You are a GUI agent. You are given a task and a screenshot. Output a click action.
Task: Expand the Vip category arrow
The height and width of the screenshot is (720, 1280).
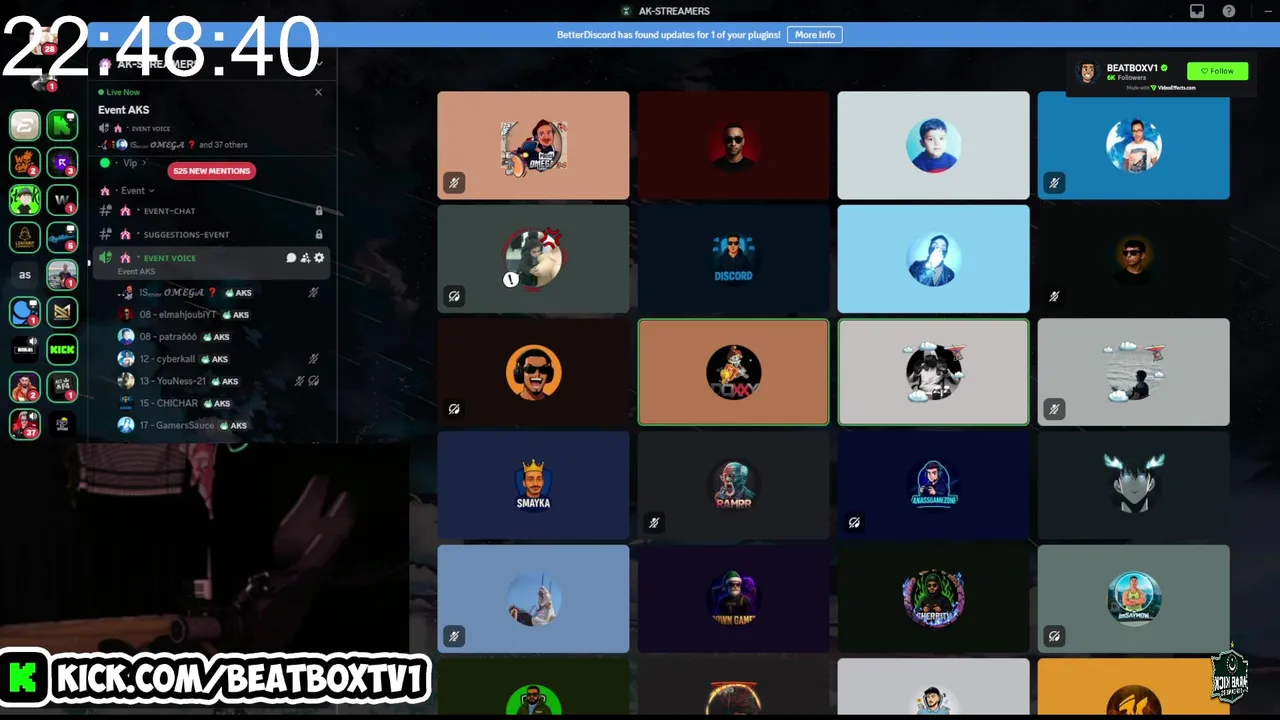coord(144,163)
